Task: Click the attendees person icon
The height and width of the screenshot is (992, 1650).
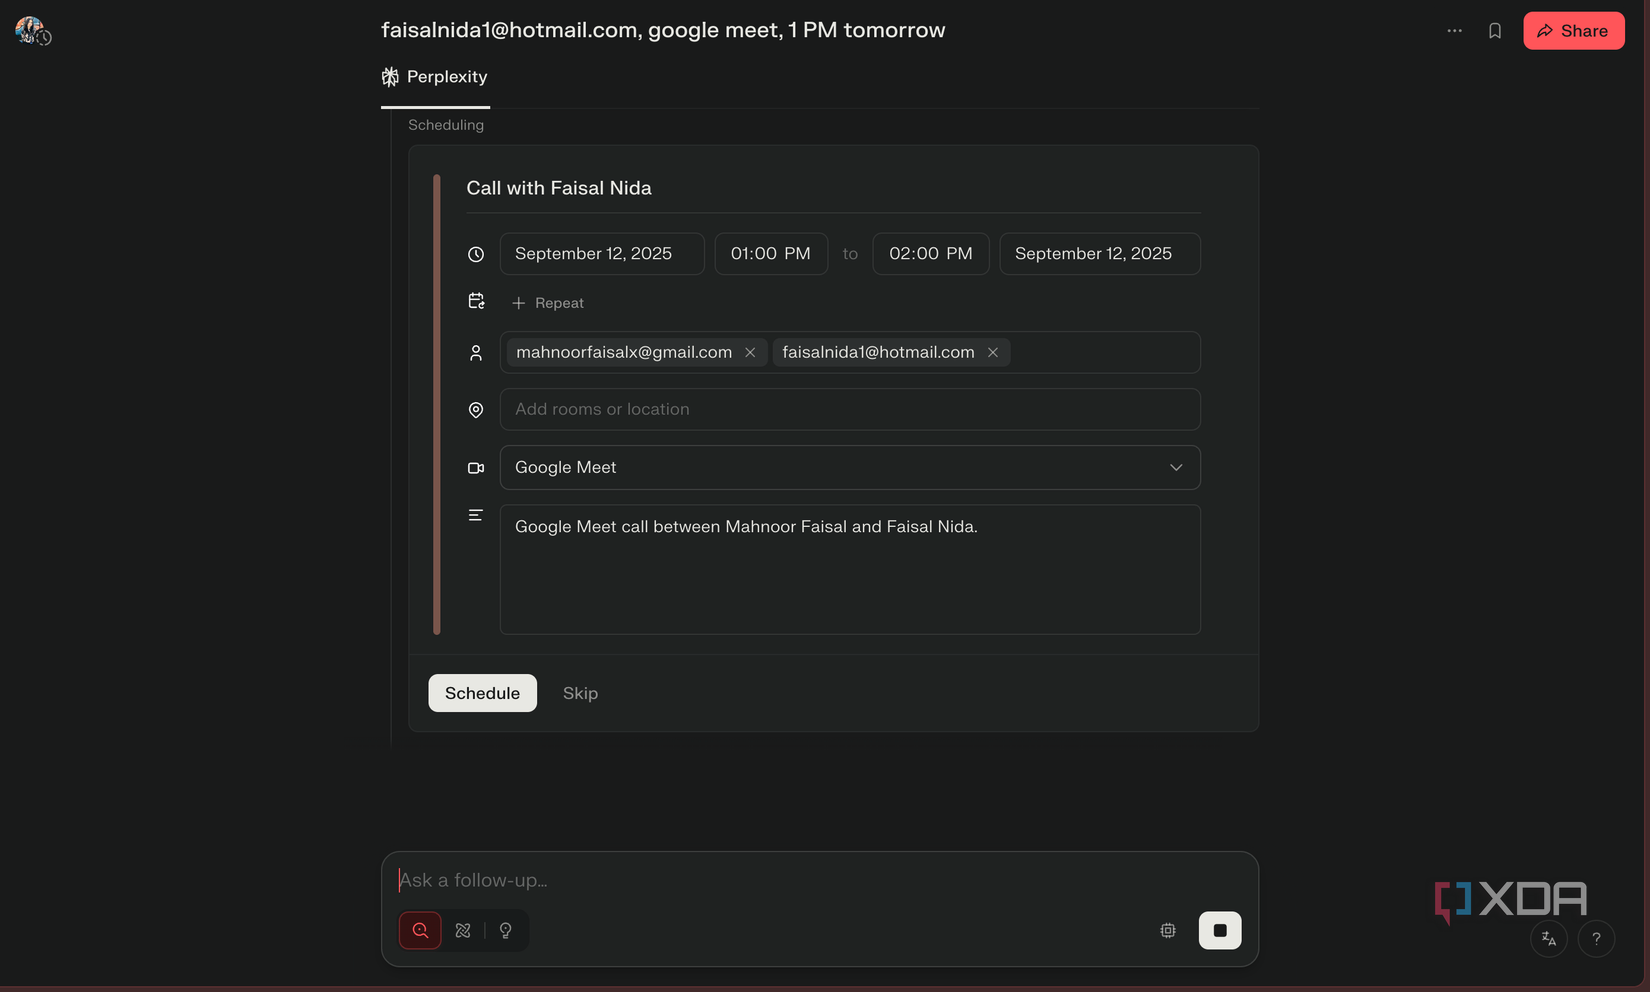Action: click(x=475, y=352)
